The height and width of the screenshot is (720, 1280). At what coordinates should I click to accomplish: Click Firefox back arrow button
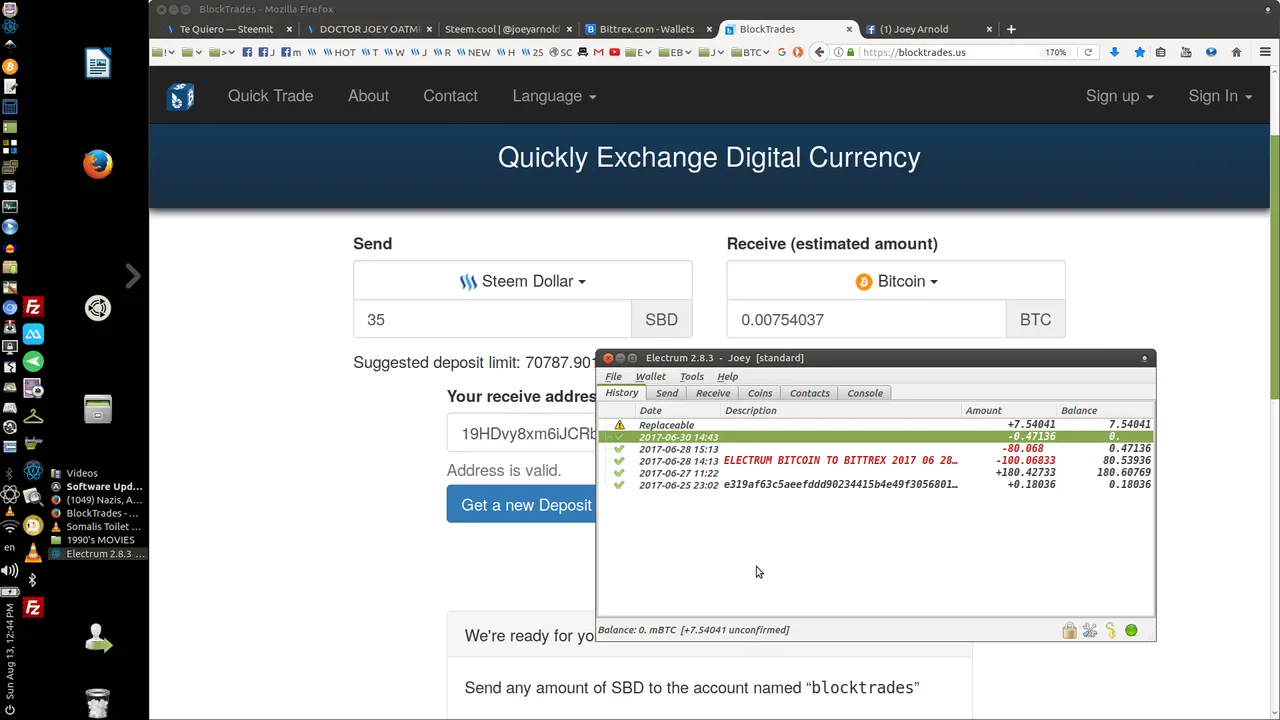[820, 52]
